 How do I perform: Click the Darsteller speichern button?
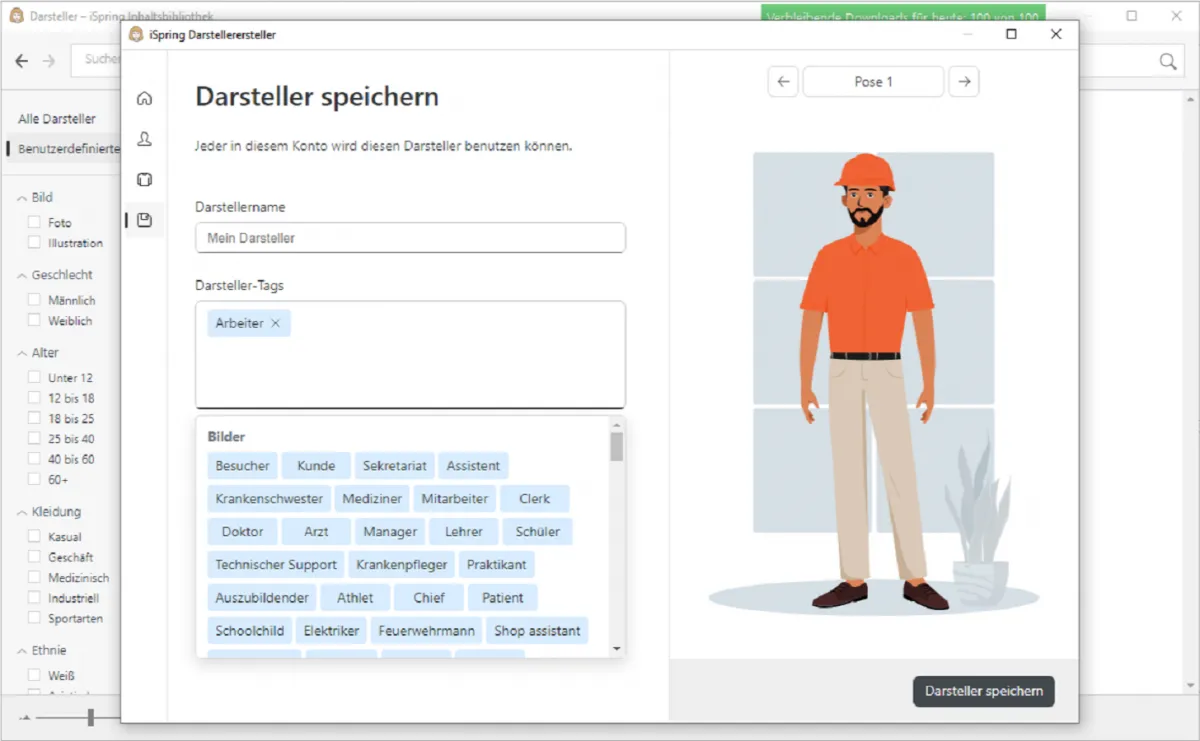983,691
